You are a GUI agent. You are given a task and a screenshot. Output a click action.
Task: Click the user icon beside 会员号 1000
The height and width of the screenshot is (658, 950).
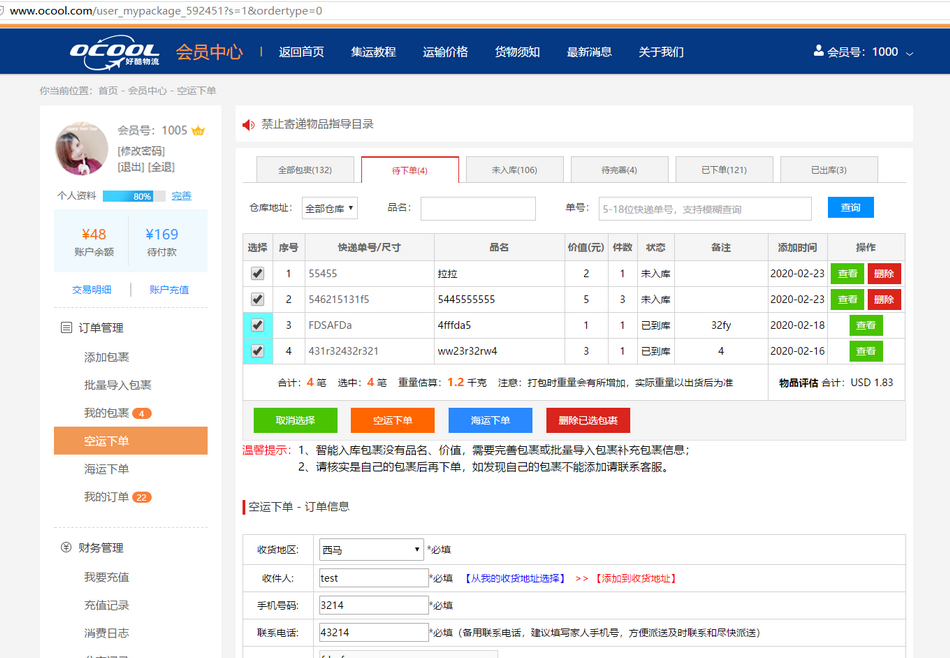coord(819,51)
